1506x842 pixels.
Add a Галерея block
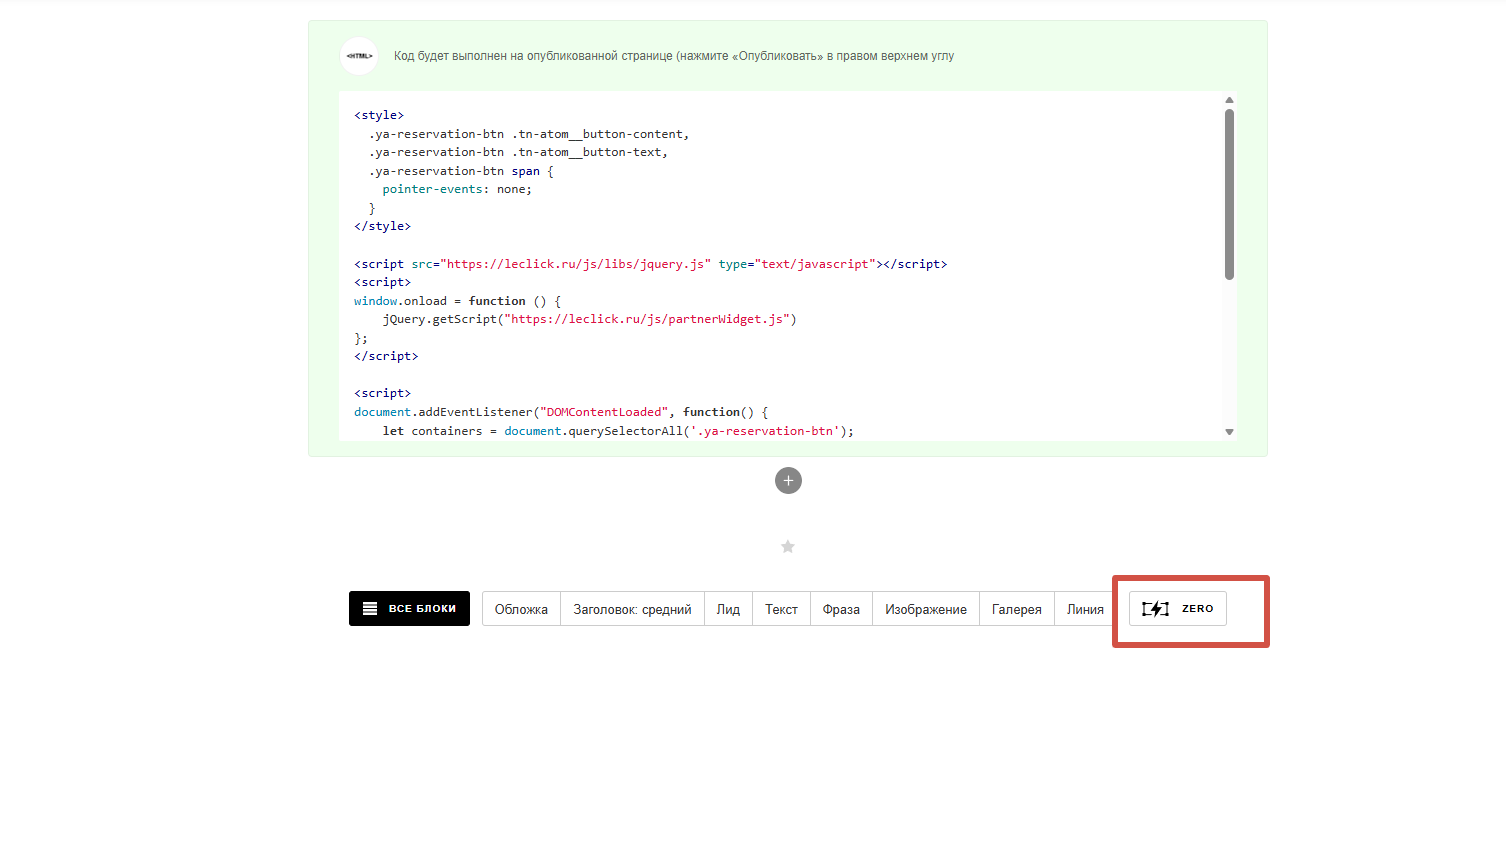click(x=1017, y=609)
